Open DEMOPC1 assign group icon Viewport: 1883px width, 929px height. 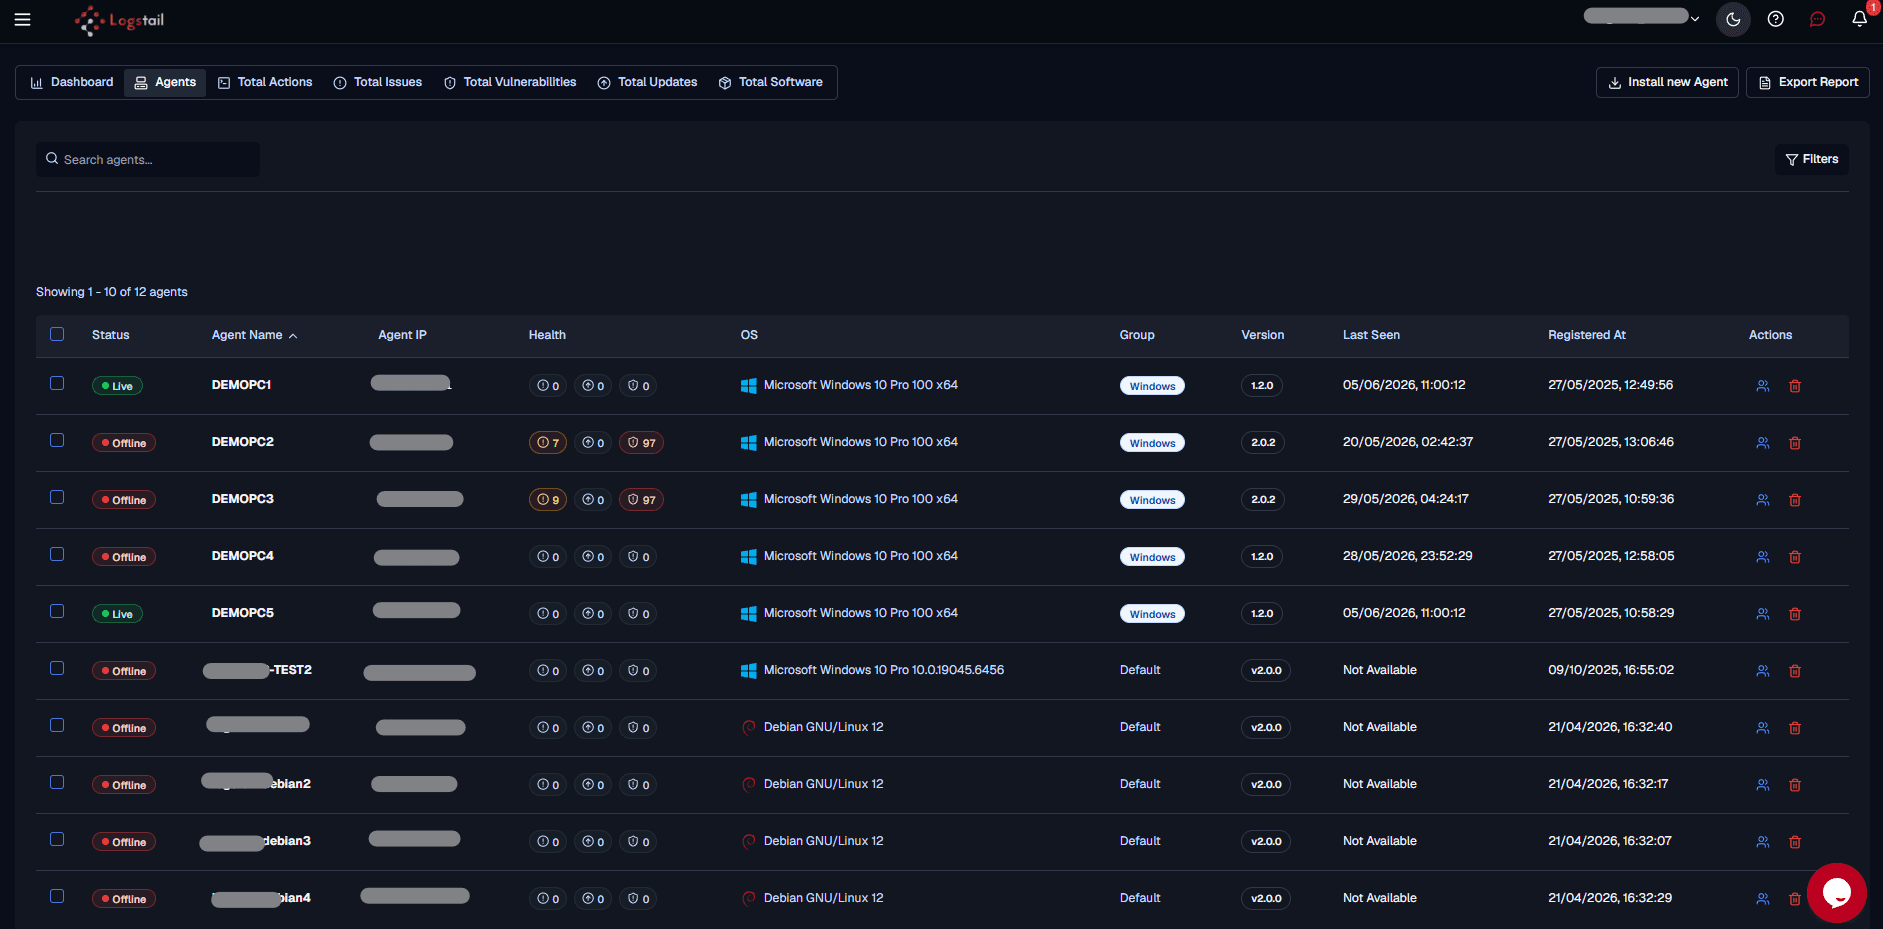1763,386
